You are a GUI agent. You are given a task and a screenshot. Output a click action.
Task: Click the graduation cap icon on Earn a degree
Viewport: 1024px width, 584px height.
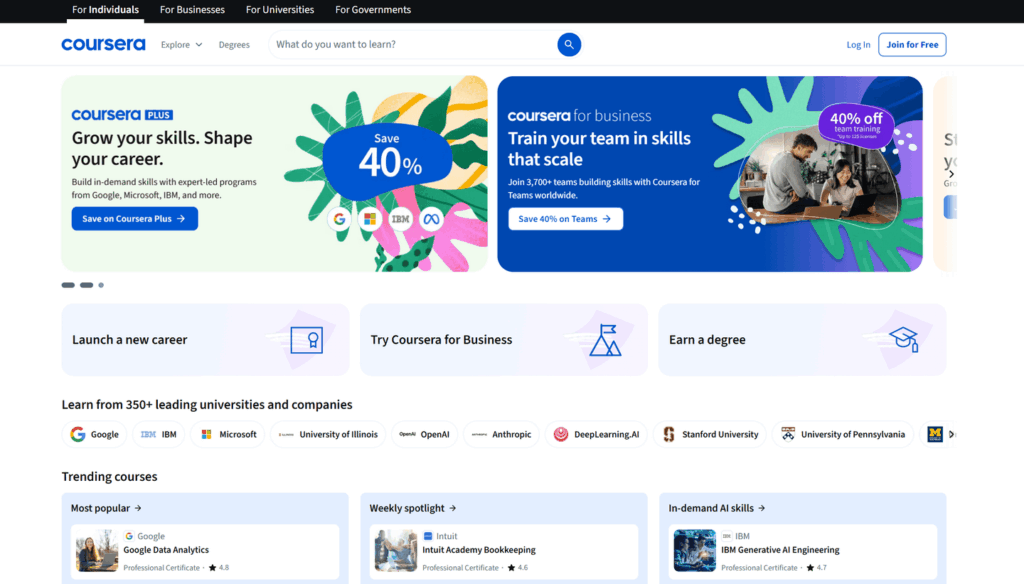pyautogui.click(x=904, y=339)
